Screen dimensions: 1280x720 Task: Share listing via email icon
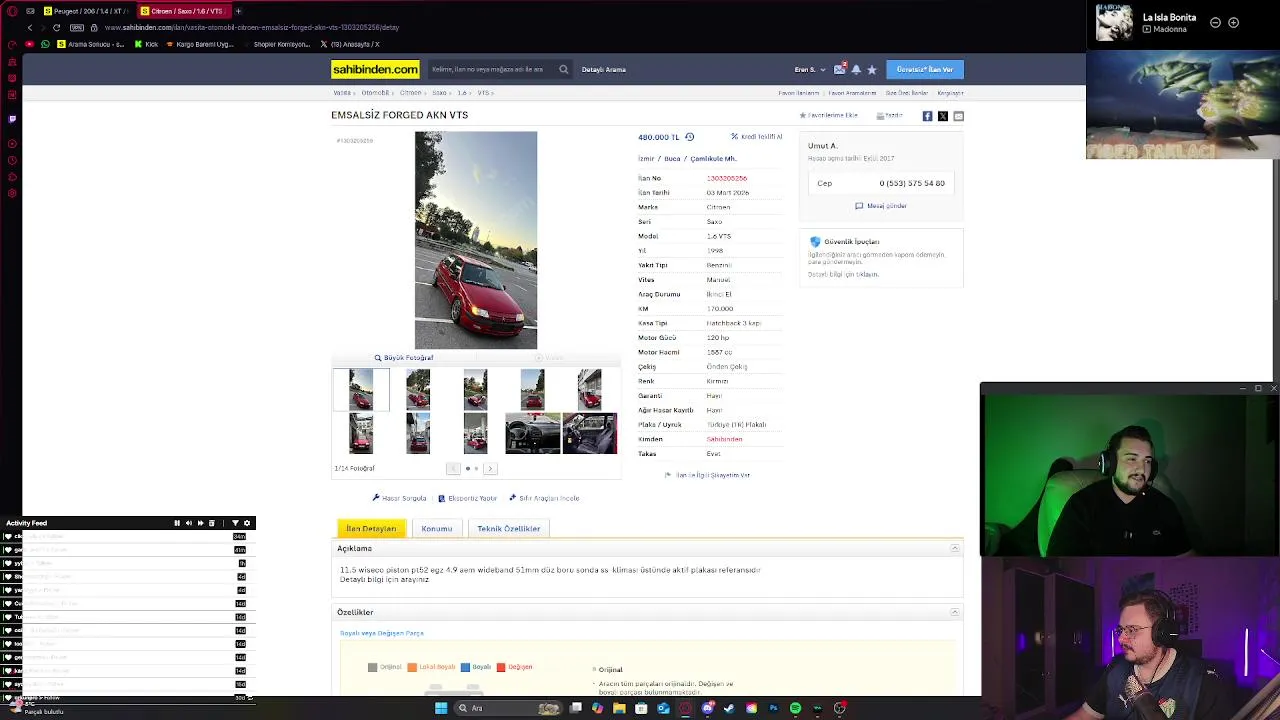point(958,116)
